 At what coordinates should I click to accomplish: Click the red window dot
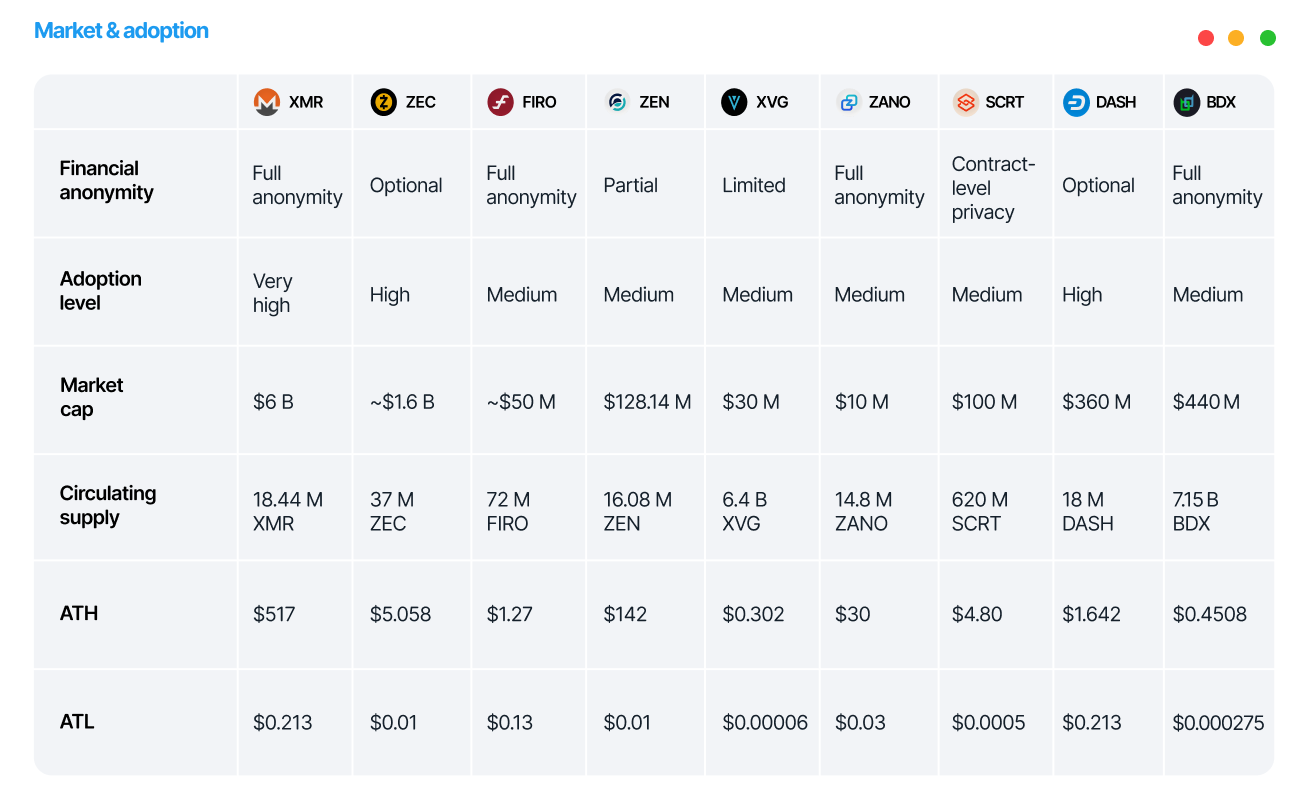pyautogui.click(x=1206, y=38)
